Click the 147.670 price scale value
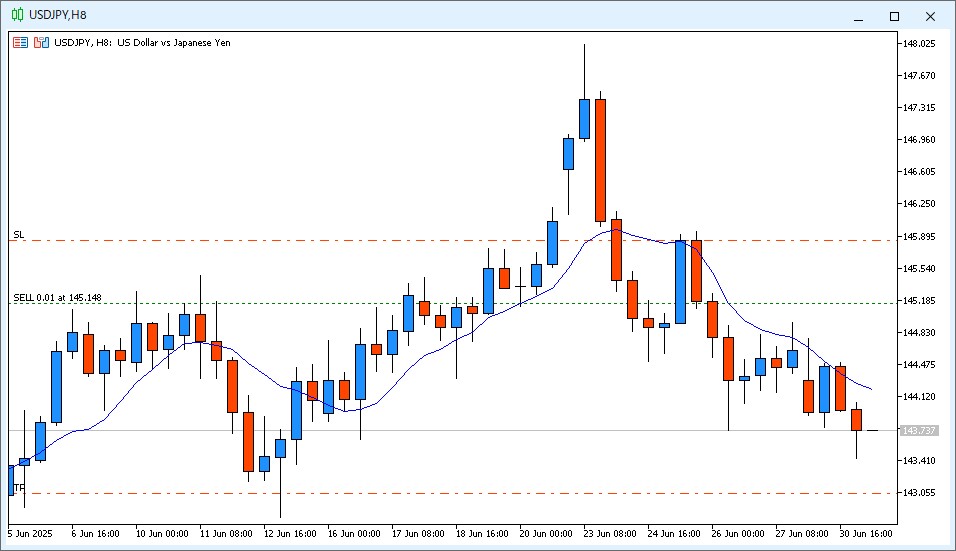Screen dimensions: 956x551 tap(919, 76)
